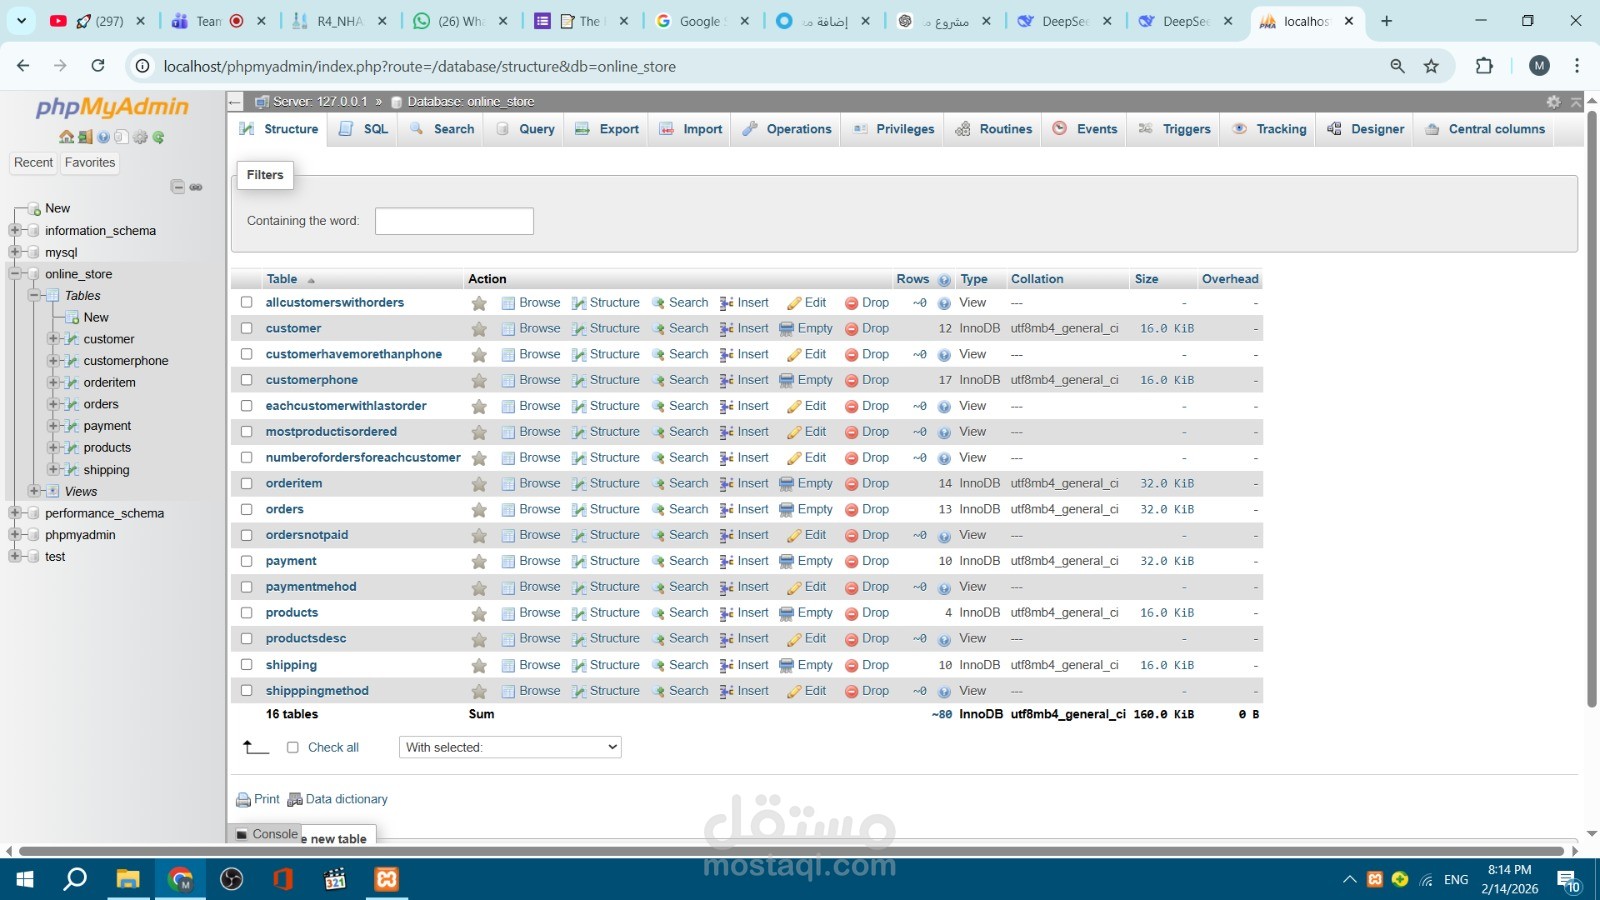Select the products row checkbox
The height and width of the screenshot is (900, 1600).
[246, 613]
